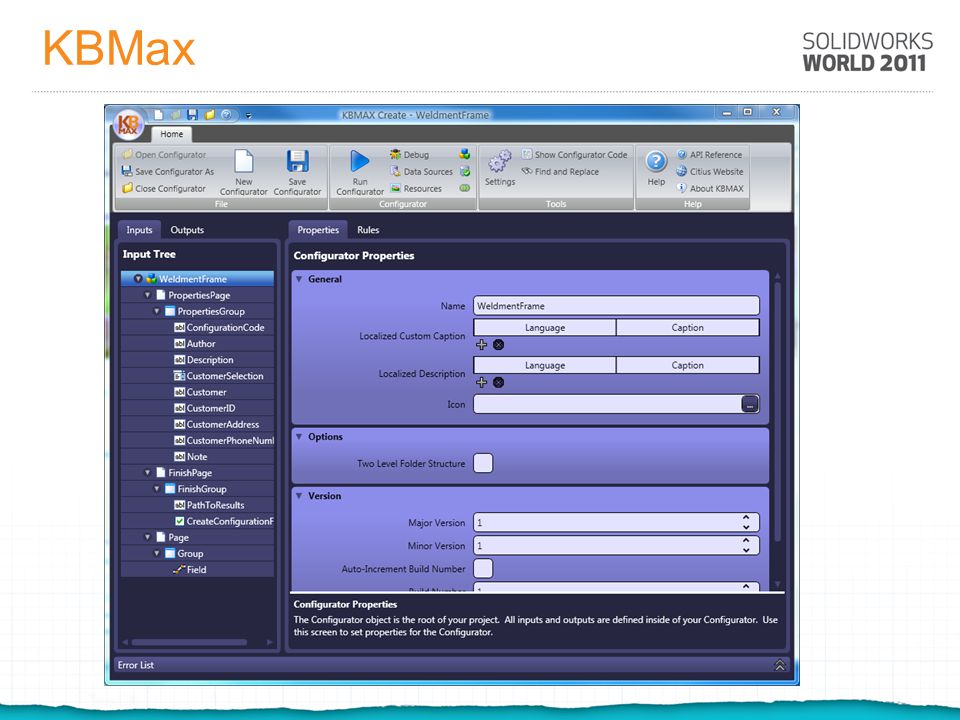Screen dimensions: 960x720
Task: Remove Localized Custom Caption row with delete icon
Action: pos(498,345)
